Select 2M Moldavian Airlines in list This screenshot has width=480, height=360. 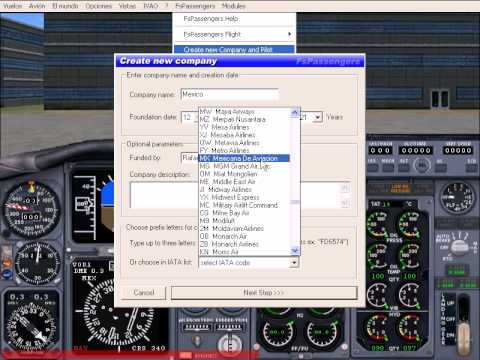click(x=245, y=228)
